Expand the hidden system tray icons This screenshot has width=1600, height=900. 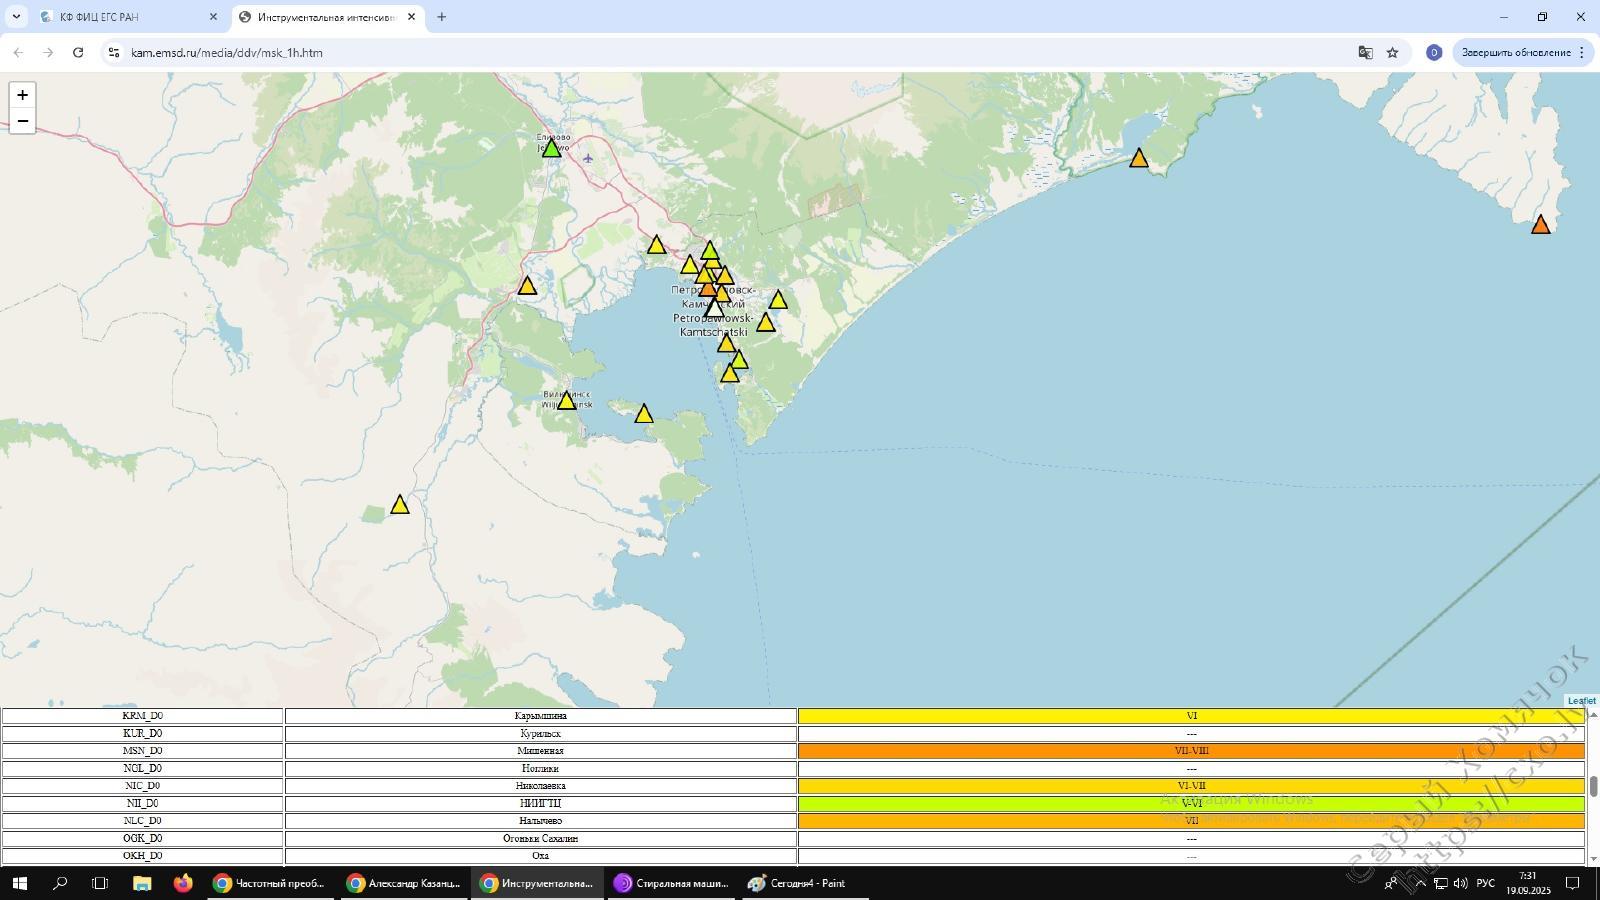coord(1420,884)
